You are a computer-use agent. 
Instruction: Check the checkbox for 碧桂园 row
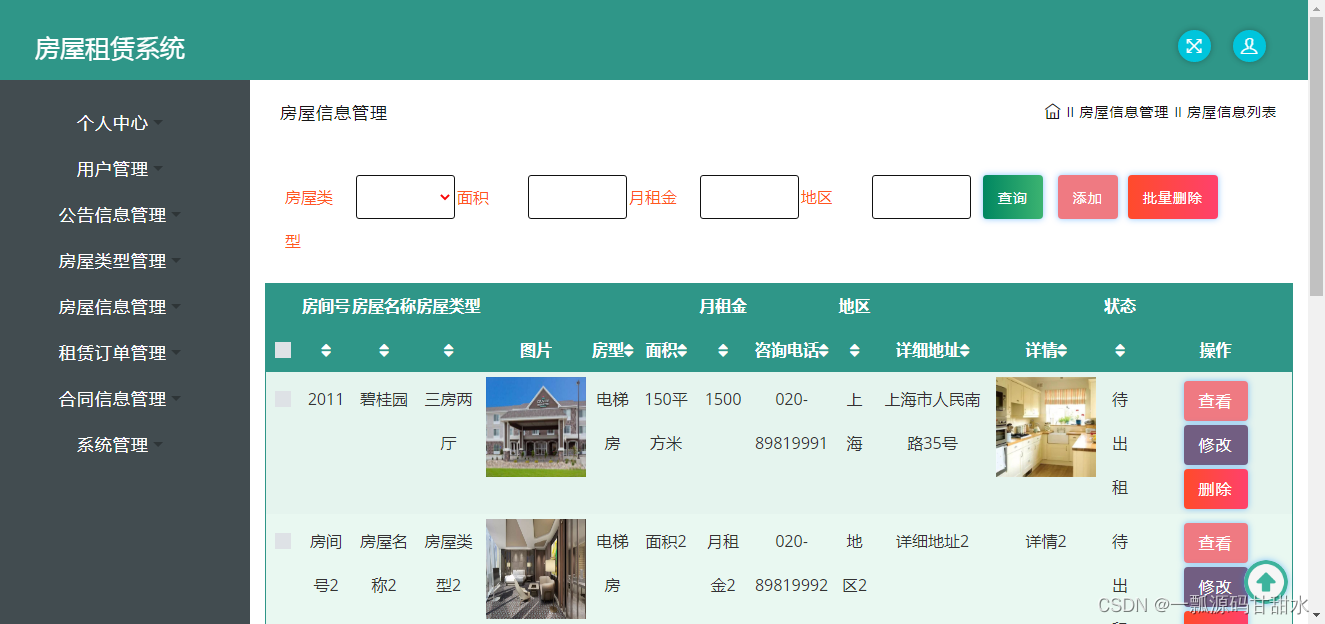tap(282, 399)
